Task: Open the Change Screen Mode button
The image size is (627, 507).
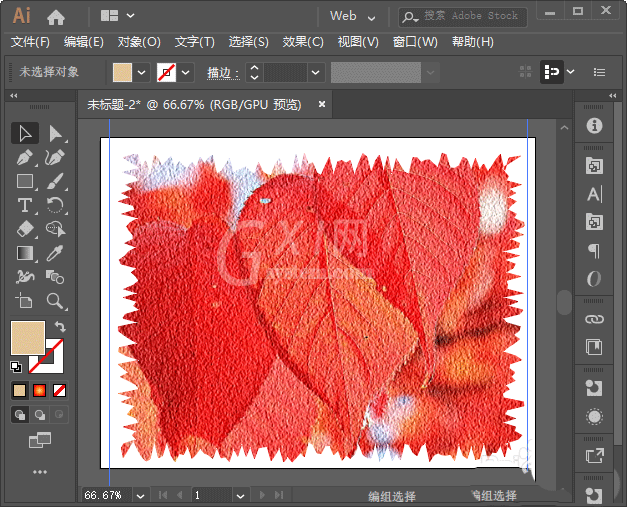Action: coord(40,440)
